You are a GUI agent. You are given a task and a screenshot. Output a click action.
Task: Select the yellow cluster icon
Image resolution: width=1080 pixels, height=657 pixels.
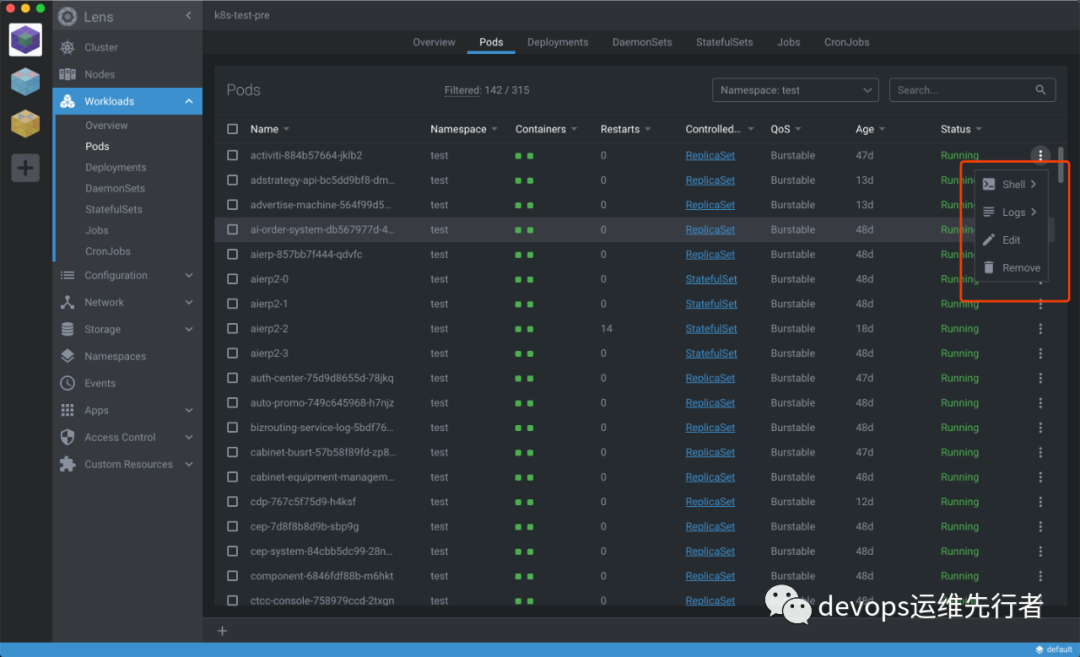click(x=26, y=124)
